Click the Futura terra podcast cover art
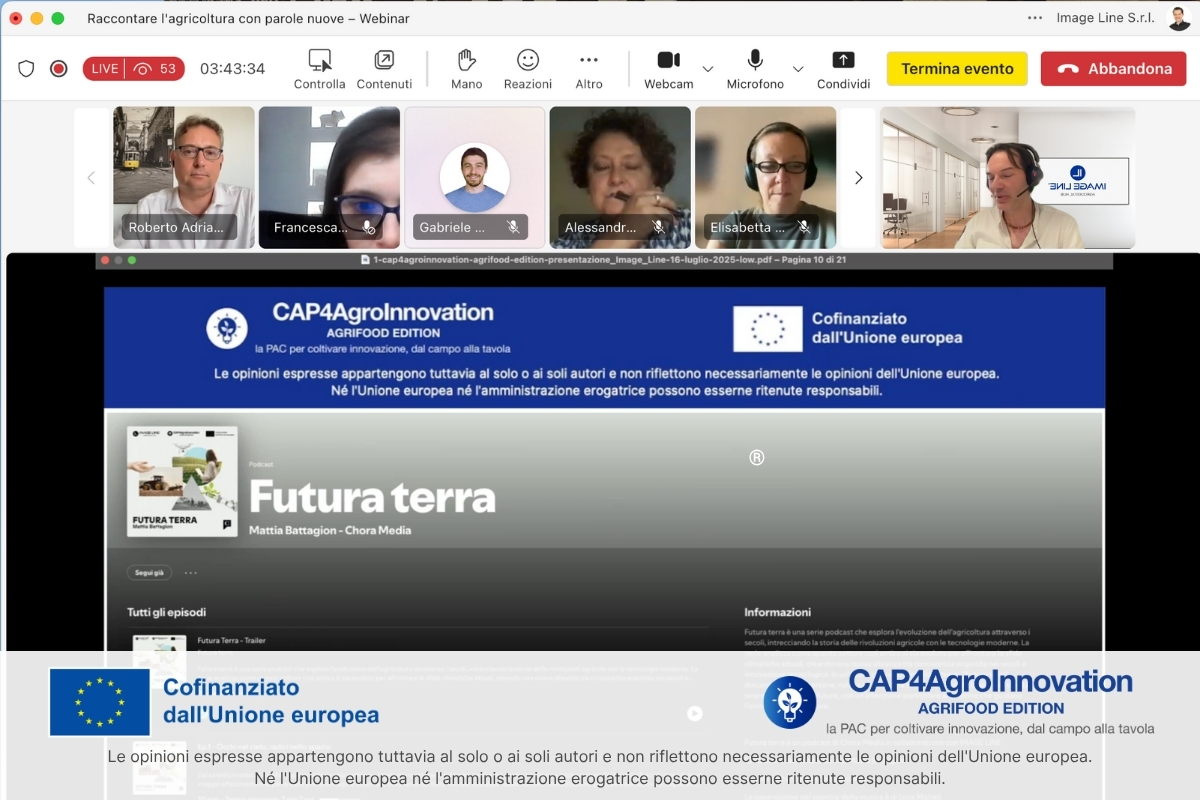The image size is (1200, 800). [x=182, y=482]
